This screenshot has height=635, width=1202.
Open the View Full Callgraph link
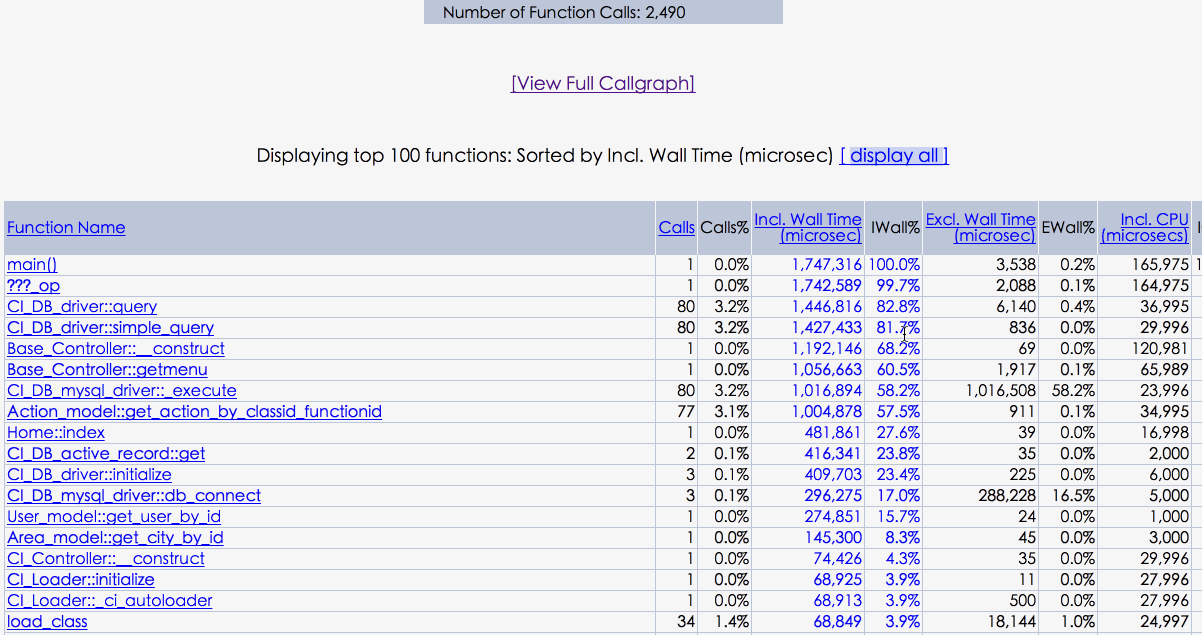603,83
